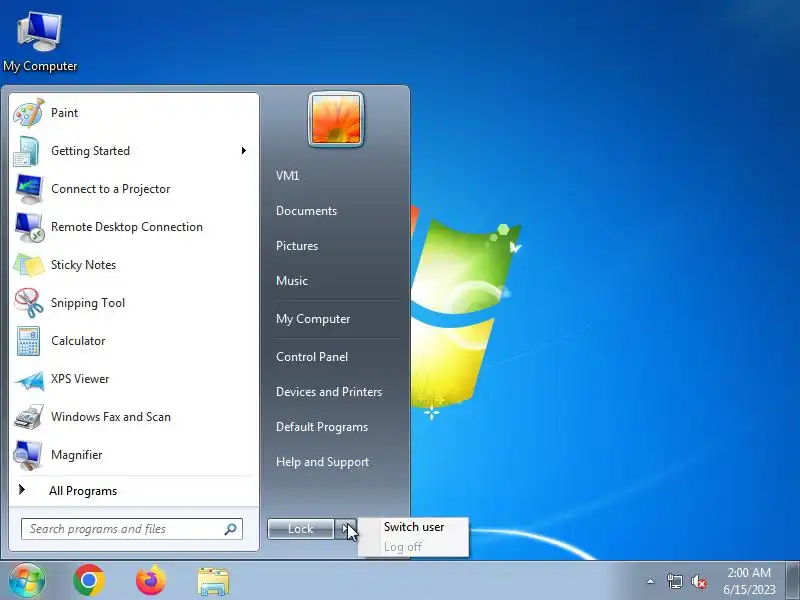Click the Windows Fax and Scan label
Screen dimensions: 800x600
[x=111, y=417]
